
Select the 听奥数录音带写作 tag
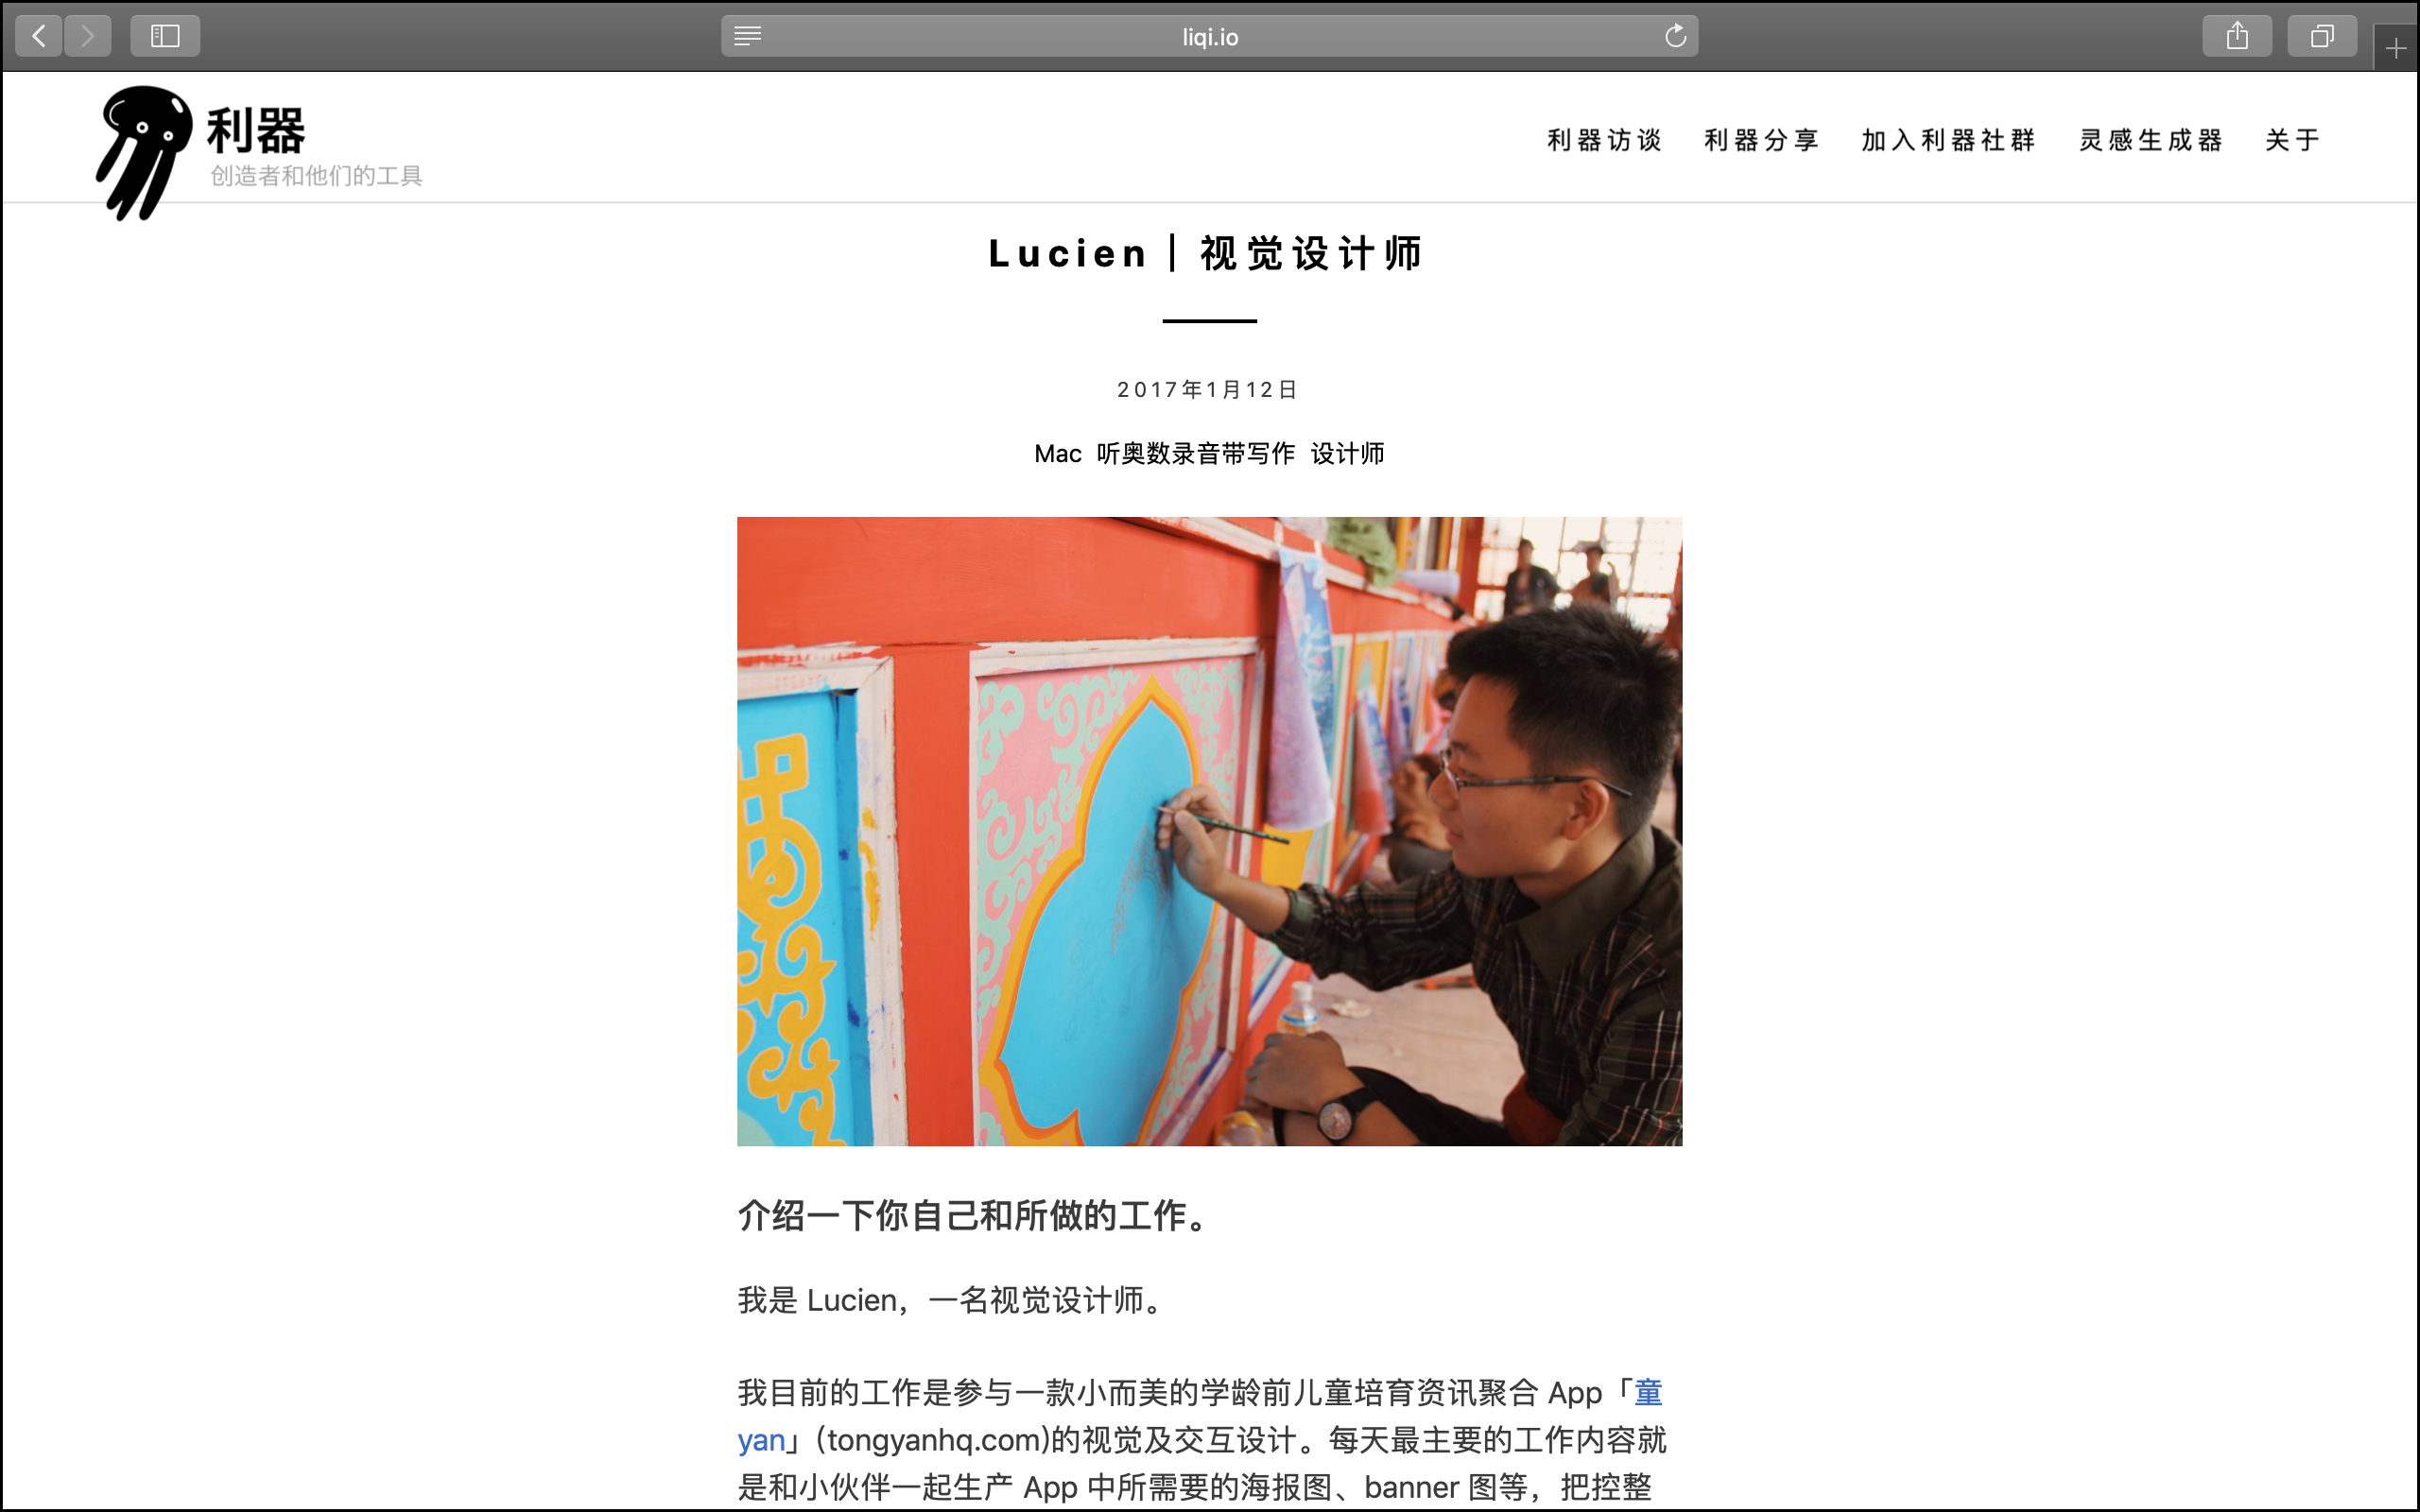1196,454
